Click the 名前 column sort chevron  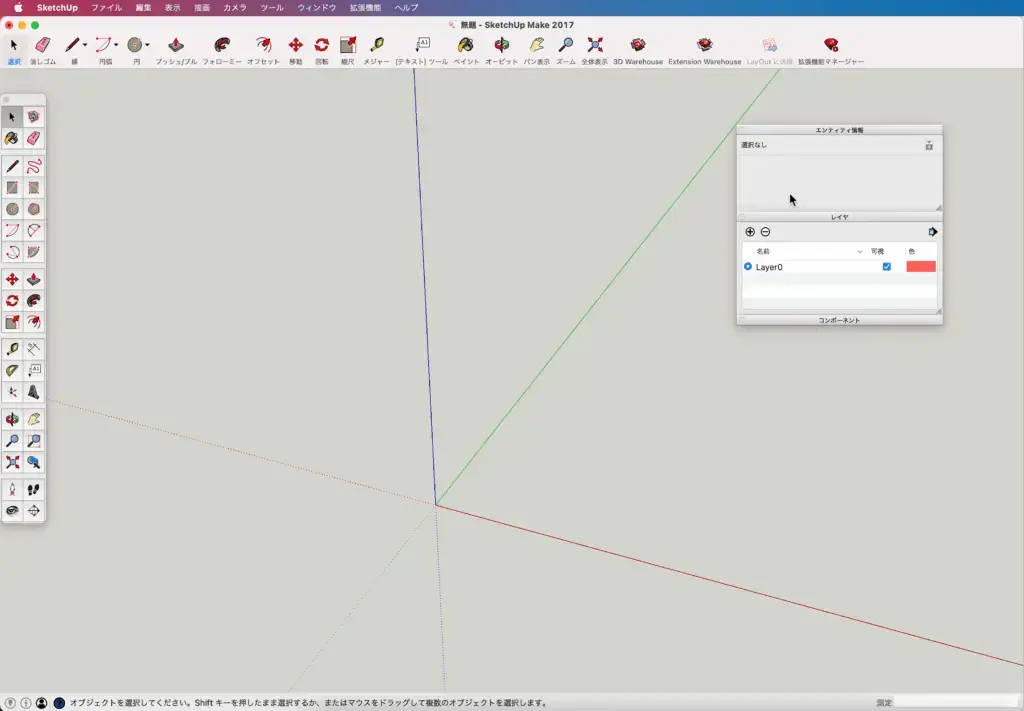point(859,251)
